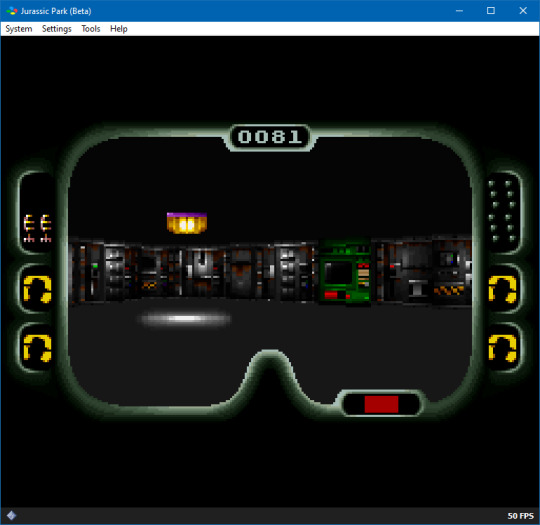Click the white light reflection on the floor
Image resolution: width=540 pixels, height=525 pixels.
(185, 319)
